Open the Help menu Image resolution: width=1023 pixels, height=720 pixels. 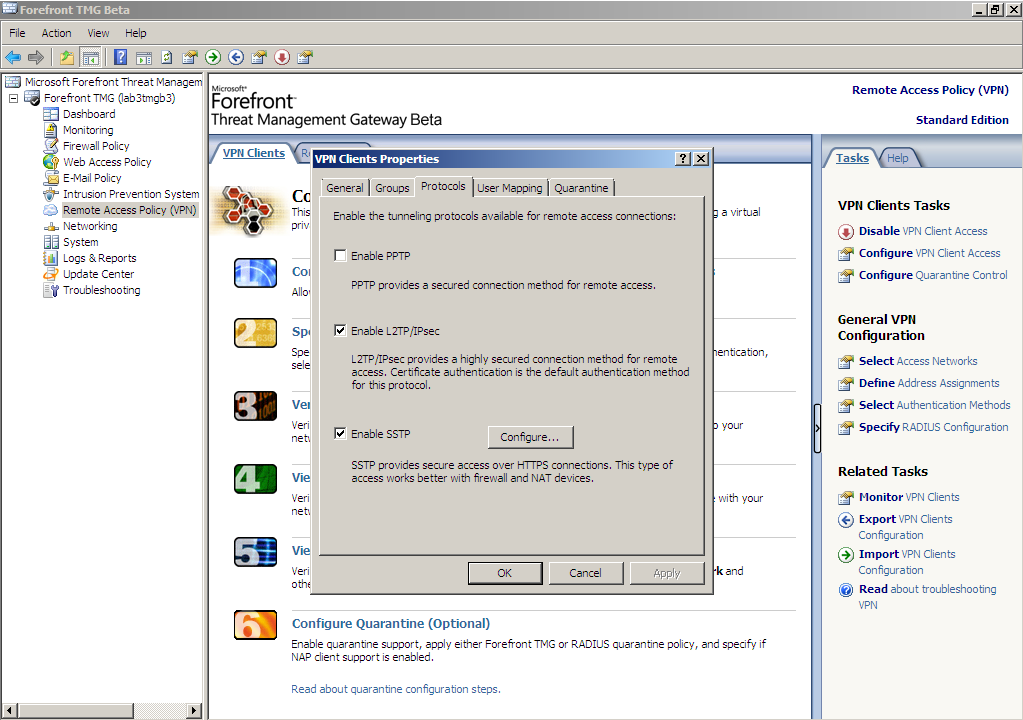(136, 33)
